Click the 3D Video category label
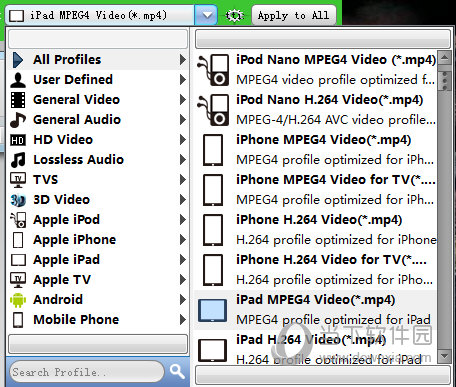This screenshot has width=456, height=387. [62, 200]
